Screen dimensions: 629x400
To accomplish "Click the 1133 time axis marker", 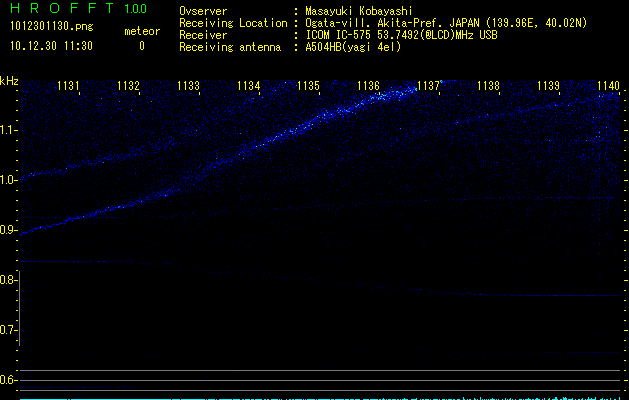I will coord(188,85).
